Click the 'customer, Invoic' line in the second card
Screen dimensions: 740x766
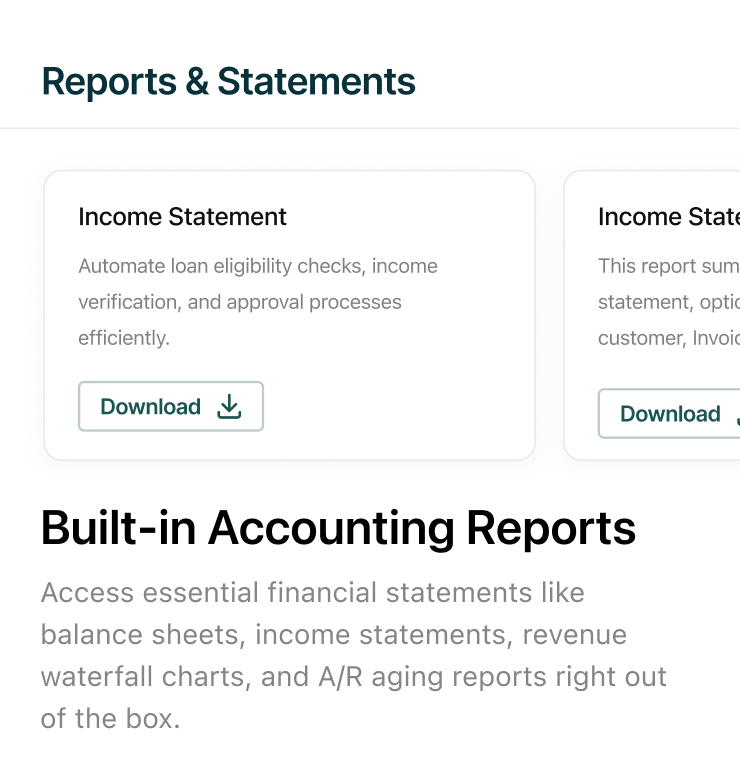coord(669,338)
